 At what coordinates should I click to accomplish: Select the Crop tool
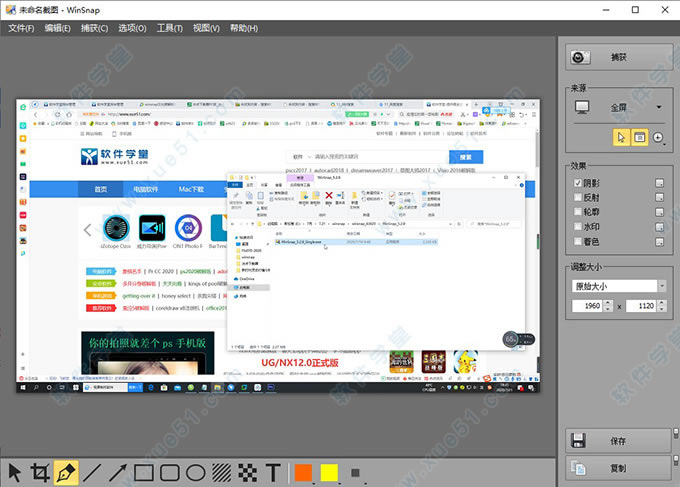click(40, 473)
